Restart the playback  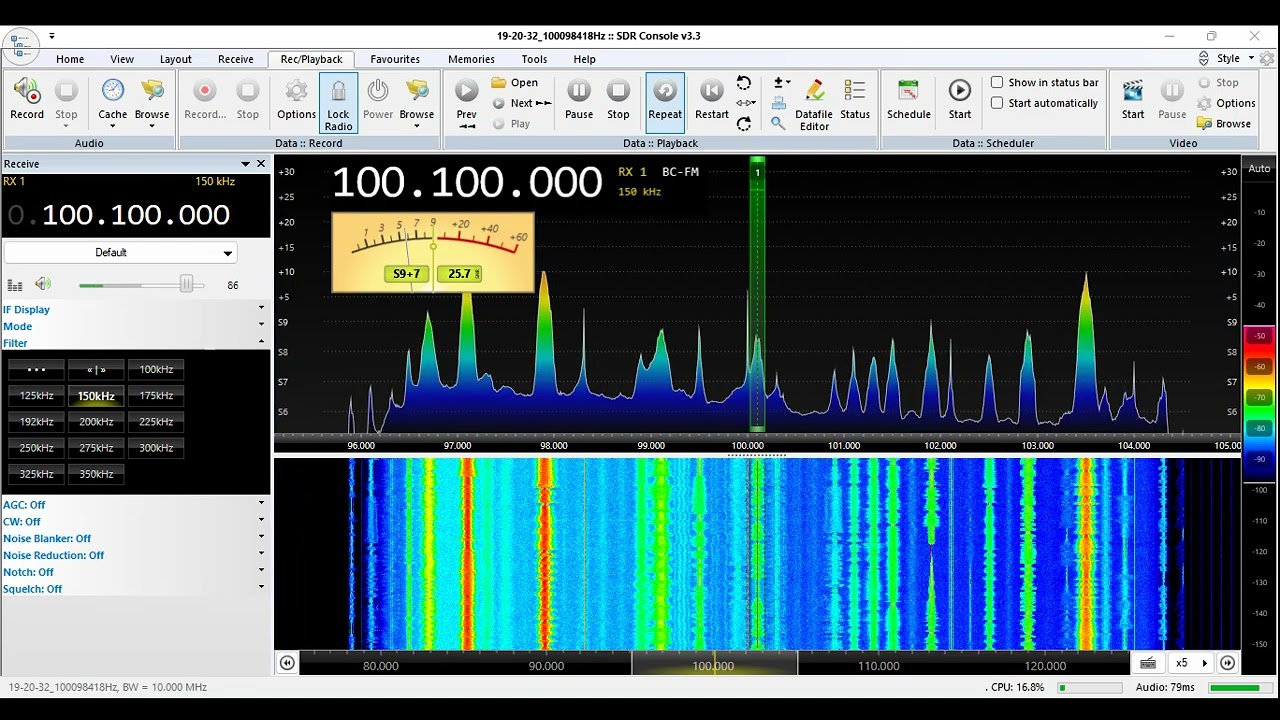(711, 99)
